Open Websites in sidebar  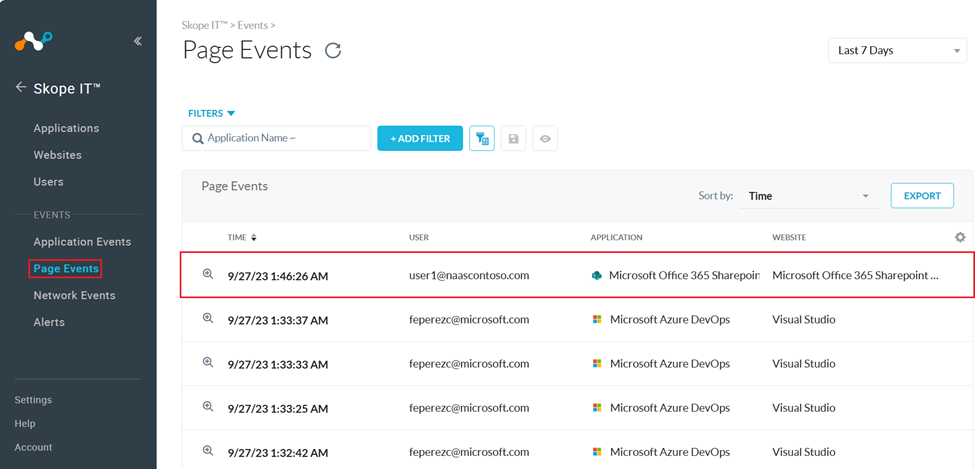[x=57, y=155]
